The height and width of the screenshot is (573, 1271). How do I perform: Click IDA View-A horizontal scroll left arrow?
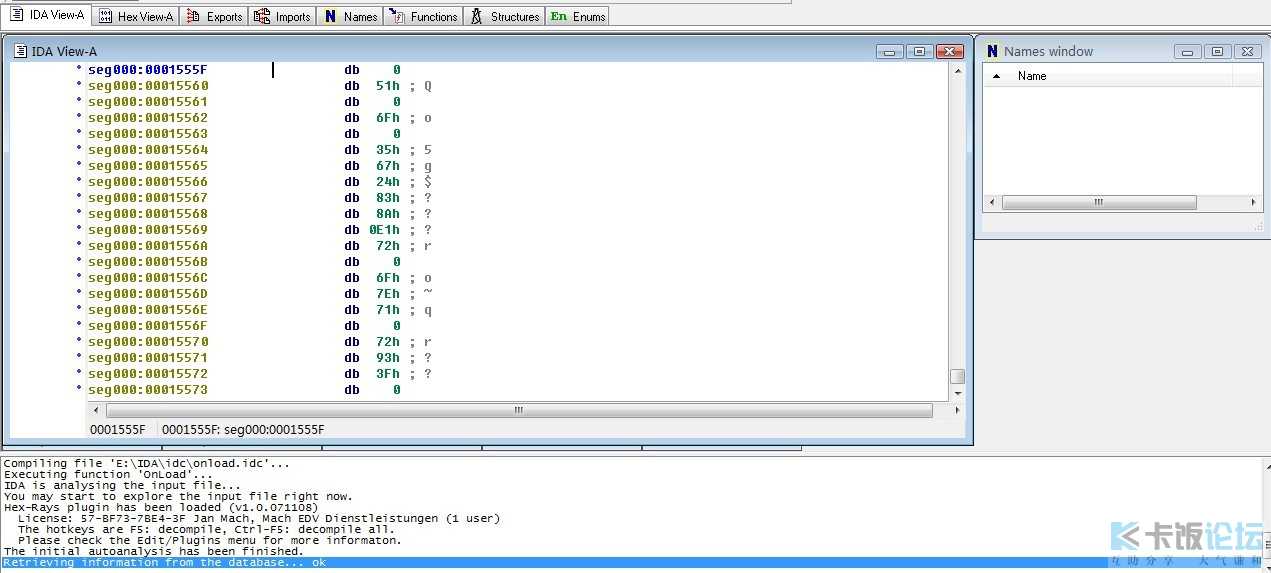pos(96,410)
